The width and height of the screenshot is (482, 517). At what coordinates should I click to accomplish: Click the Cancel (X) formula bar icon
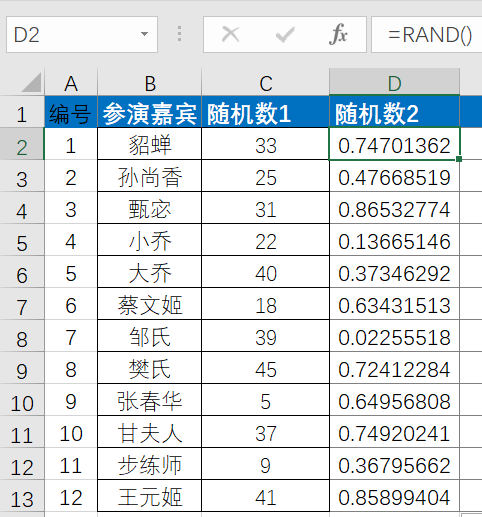[230, 34]
